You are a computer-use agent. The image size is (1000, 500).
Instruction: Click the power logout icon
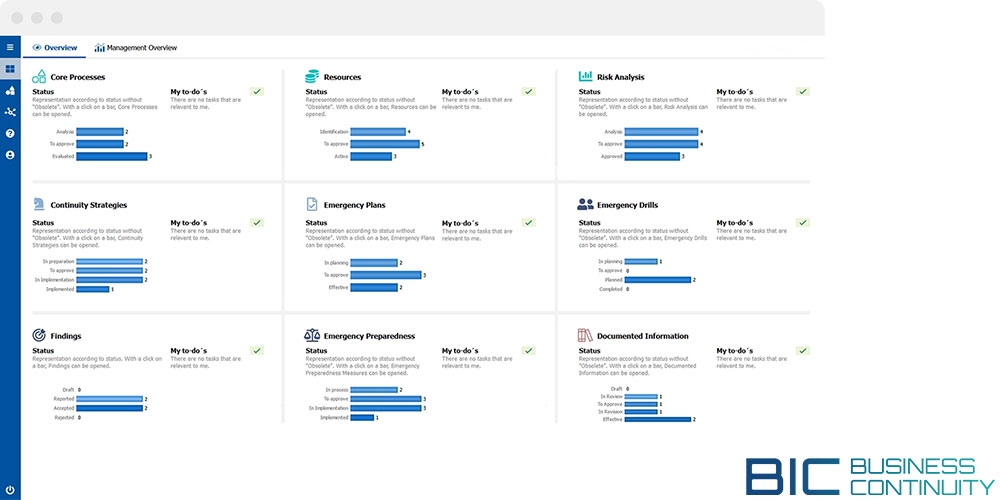pos(10,490)
